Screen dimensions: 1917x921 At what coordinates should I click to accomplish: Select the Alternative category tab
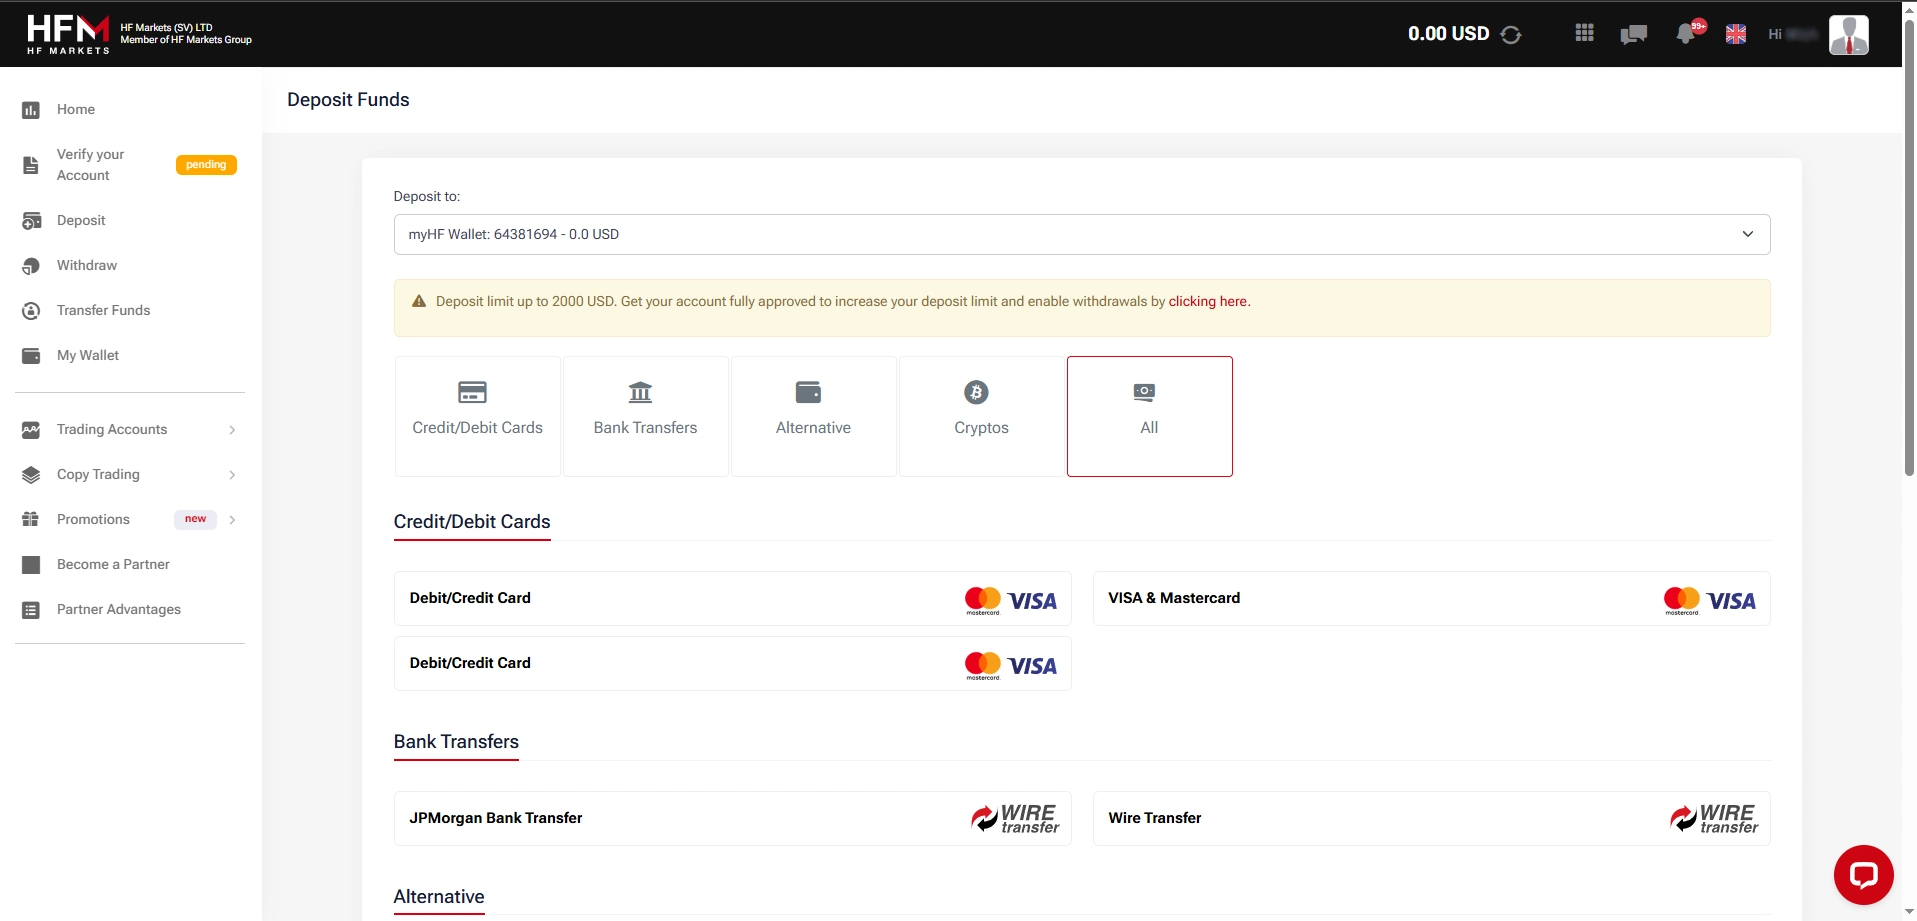(813, 416)
